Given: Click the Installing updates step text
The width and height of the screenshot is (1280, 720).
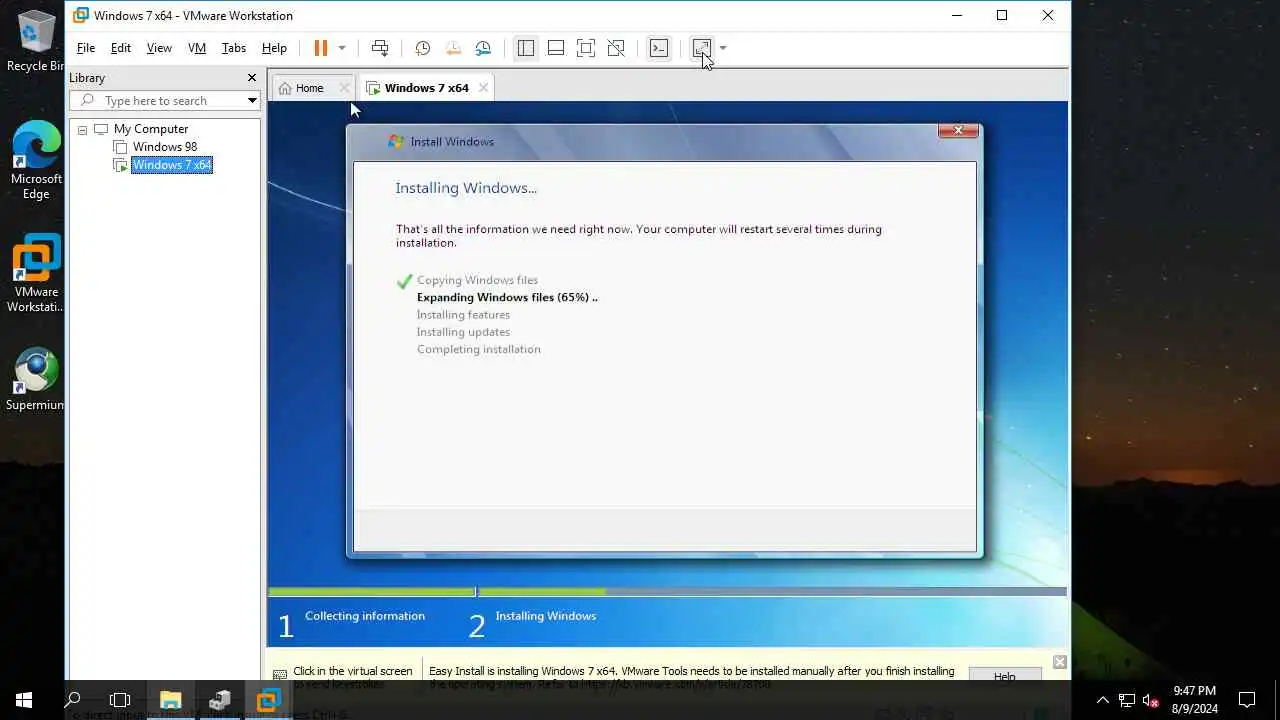Looking at the screenshot, I should (463, 332).
